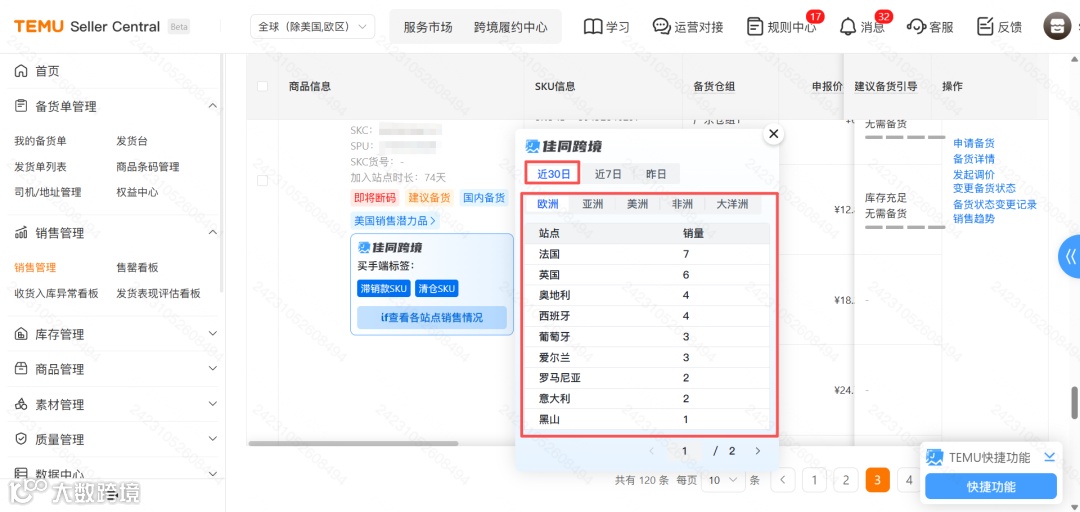Expand the 数据中心 menu section
This screenshot has height=512, width=1080.
click(213, 475)
